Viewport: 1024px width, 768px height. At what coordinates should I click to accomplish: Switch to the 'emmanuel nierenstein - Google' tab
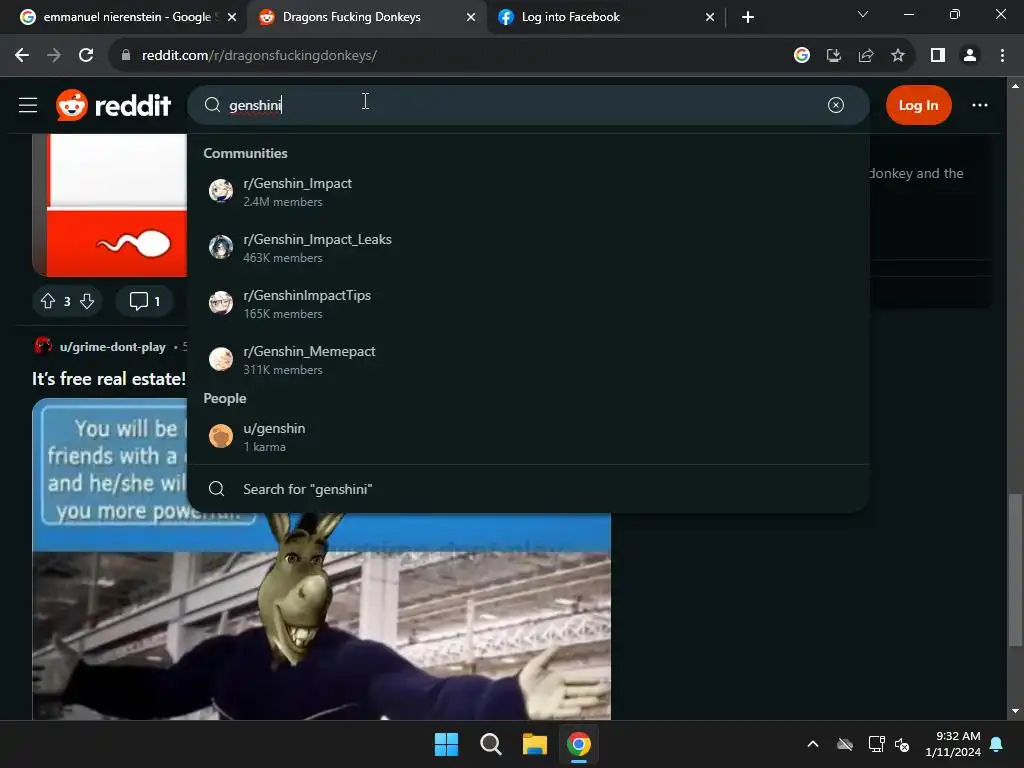127,17
